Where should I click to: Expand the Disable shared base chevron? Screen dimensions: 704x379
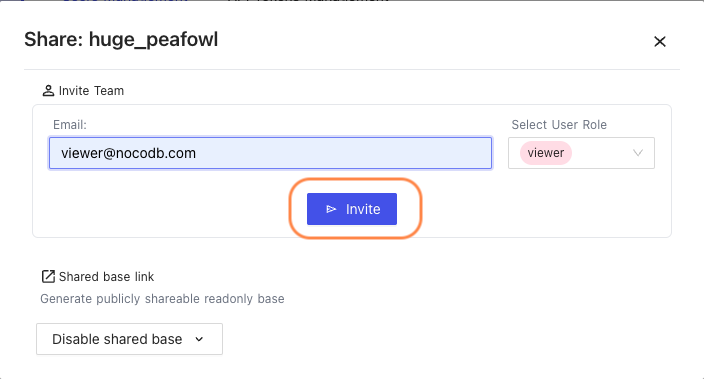(x=199, y=339)
